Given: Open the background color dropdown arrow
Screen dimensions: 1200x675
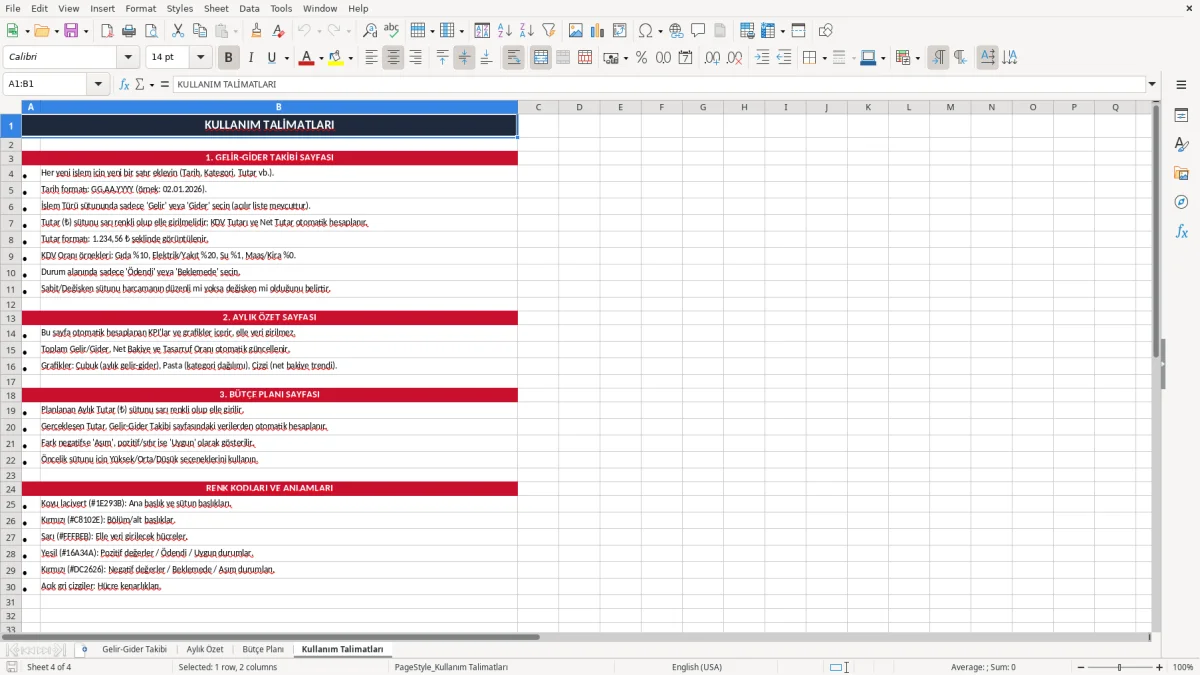Looking at the screenshot, I should pyautogui.click(x=350, y=58).
